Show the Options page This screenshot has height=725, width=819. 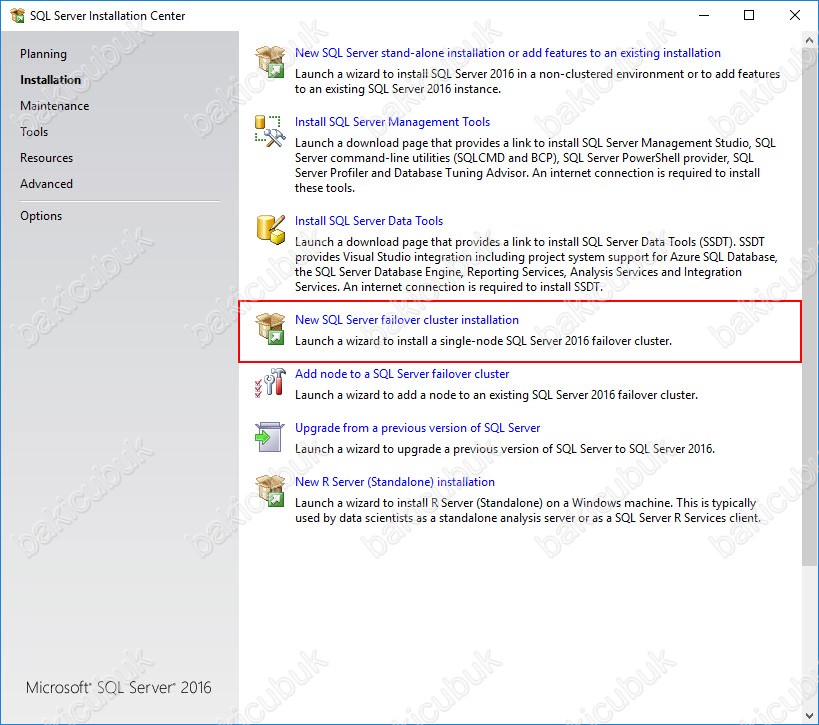point(41,216)
